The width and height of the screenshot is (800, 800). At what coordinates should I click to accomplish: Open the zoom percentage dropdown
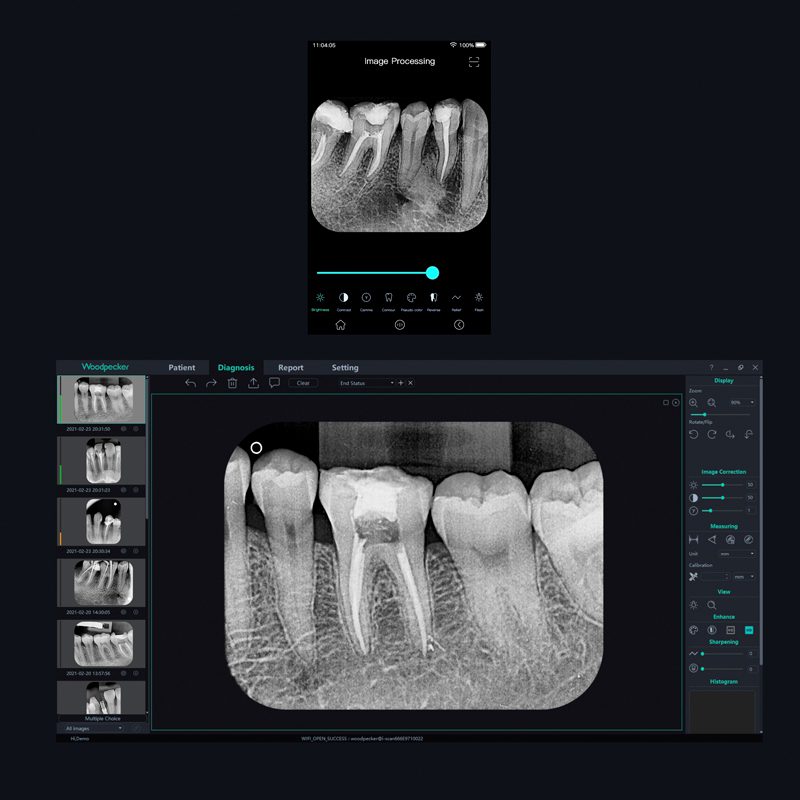tap(741, 403)
